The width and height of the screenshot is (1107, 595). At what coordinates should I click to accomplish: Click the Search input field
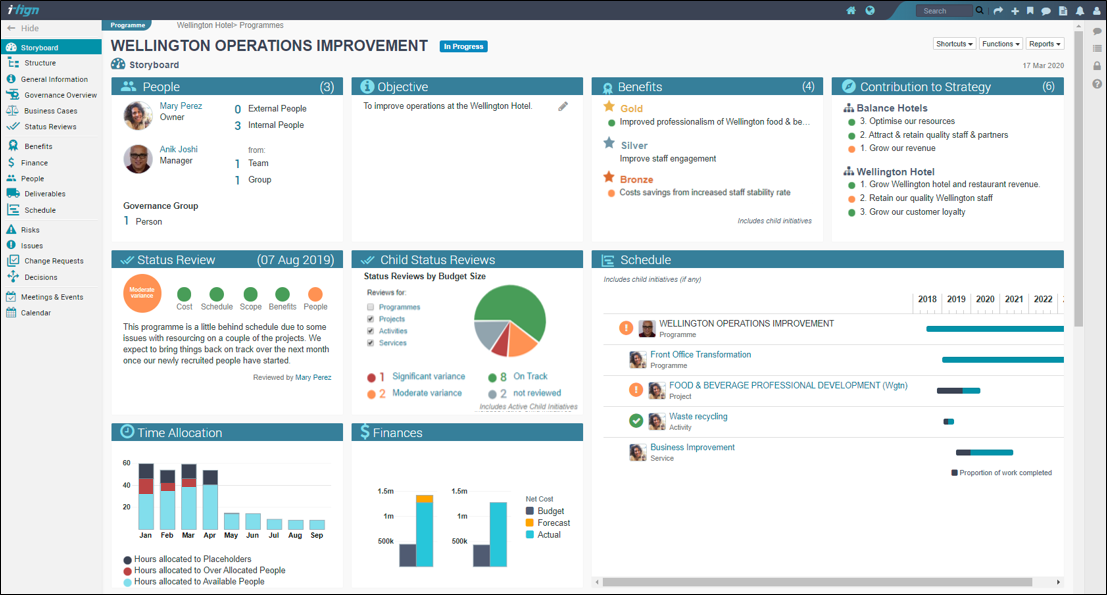(945, 11)
